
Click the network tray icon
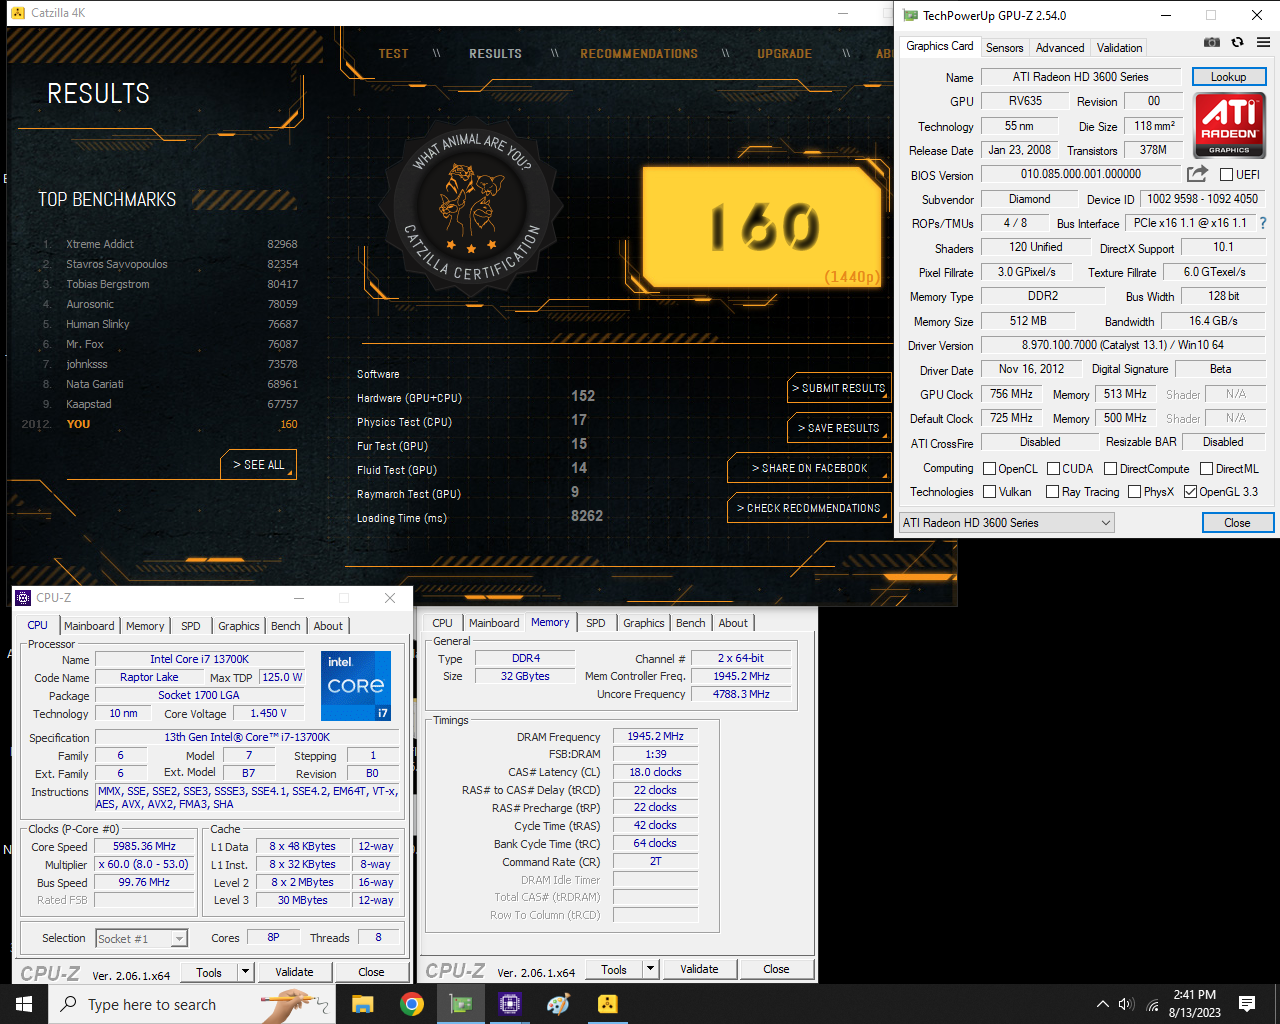(x=1153, y=1004)
